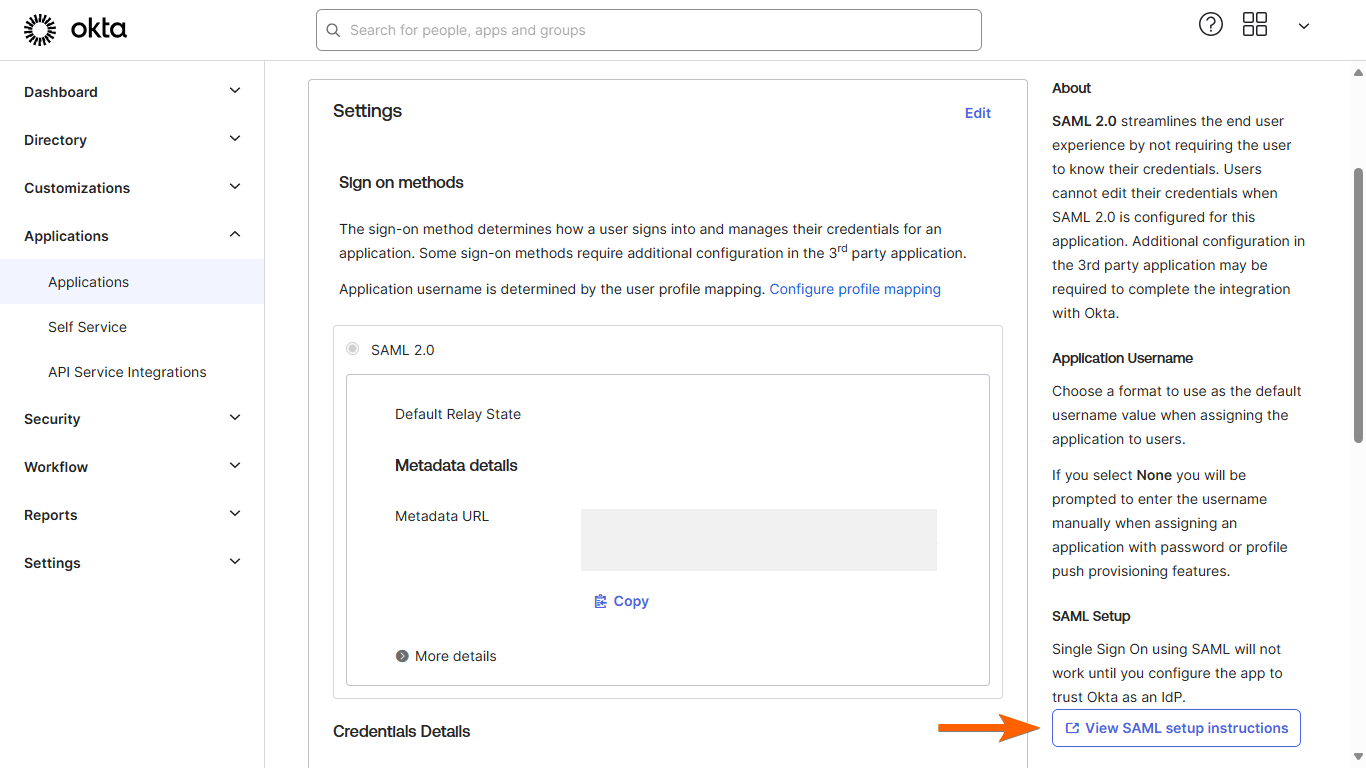The image size is (1366, 768).
Task: Click the Copy clipboard icon
Action: tap(600, 601)
